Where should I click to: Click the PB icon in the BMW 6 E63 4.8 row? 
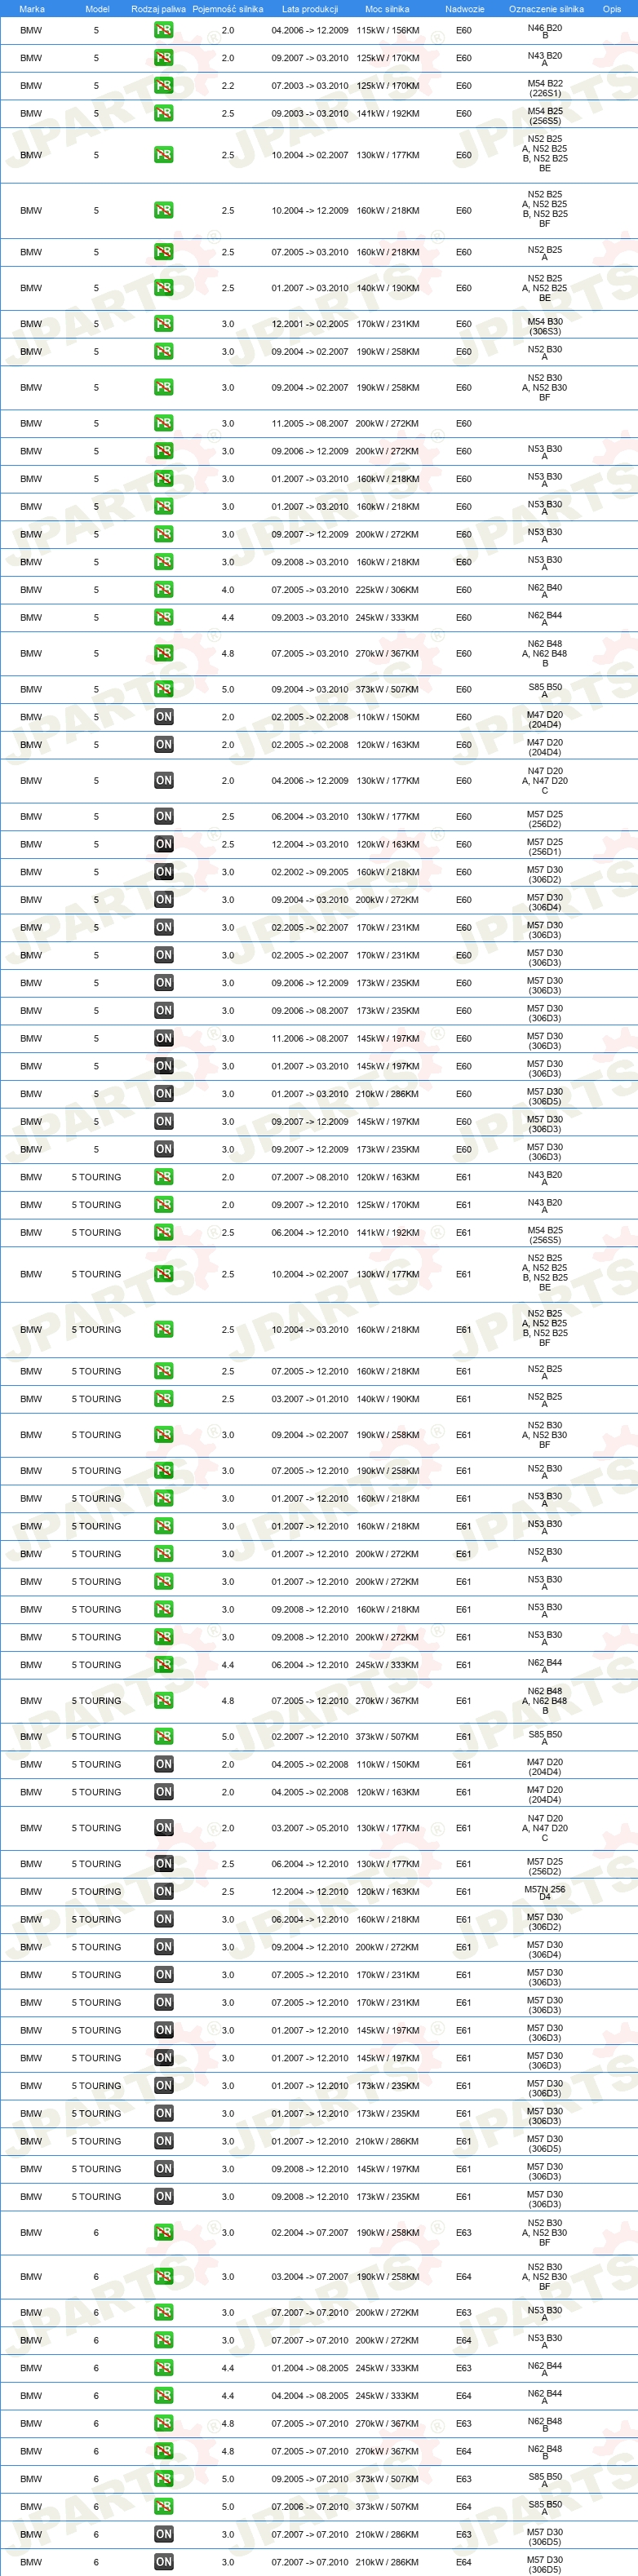pos(163,2424)
